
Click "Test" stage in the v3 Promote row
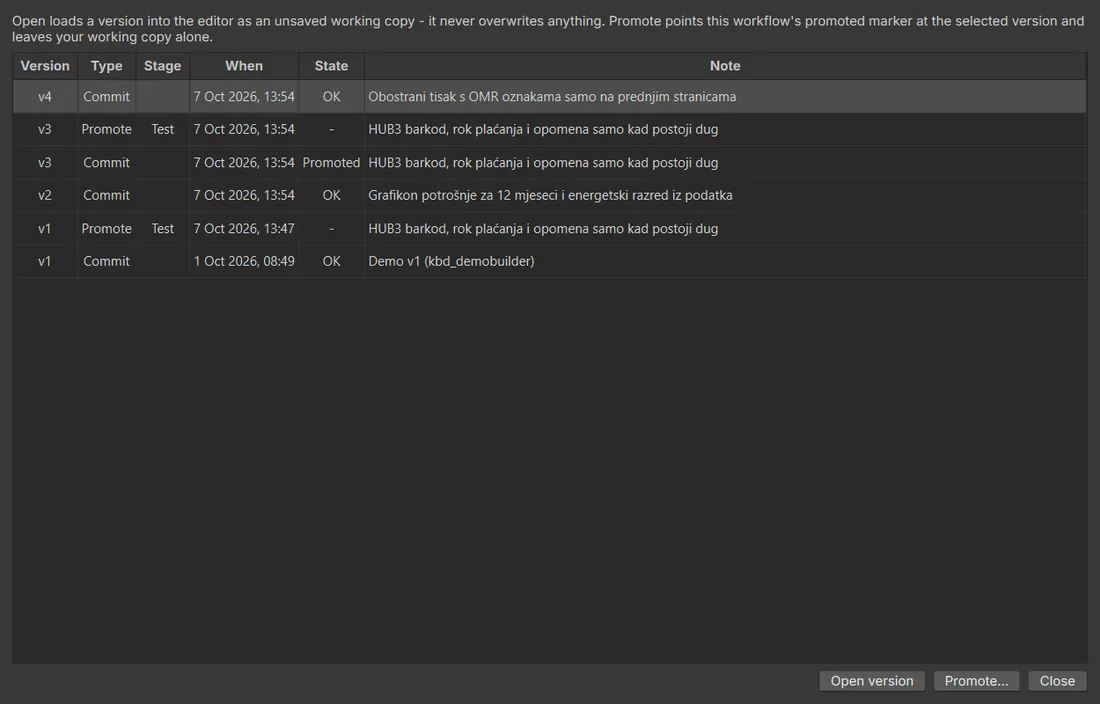(163, 129)
